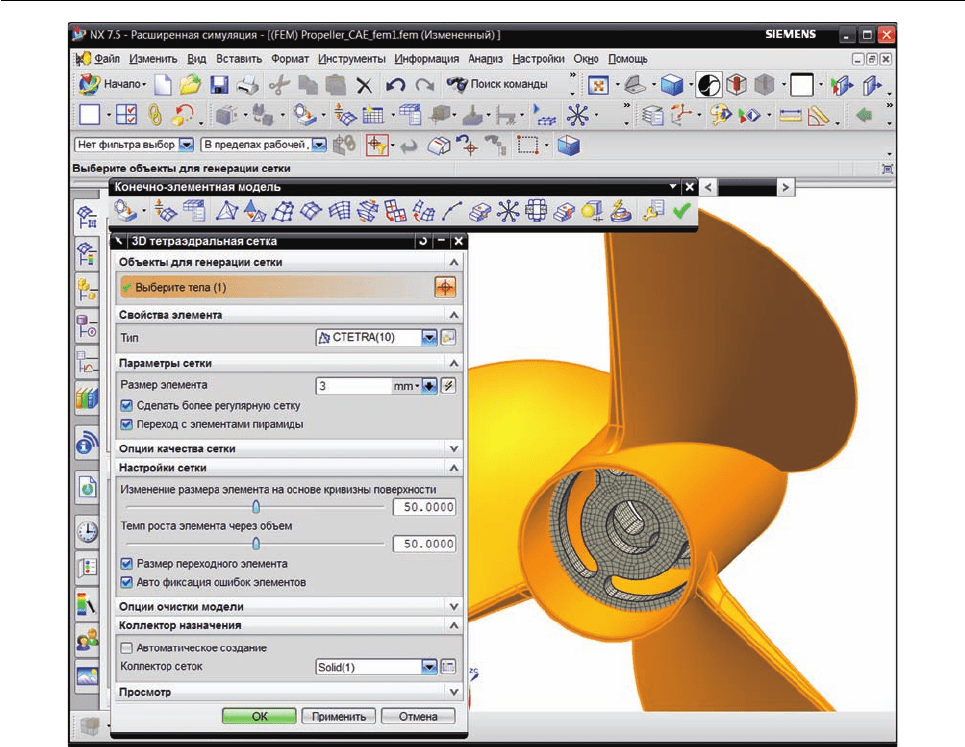Click the auto element size lightning icon
Image resolution: width=965 pixels, height=747 pixels.
tap(449, 386)
